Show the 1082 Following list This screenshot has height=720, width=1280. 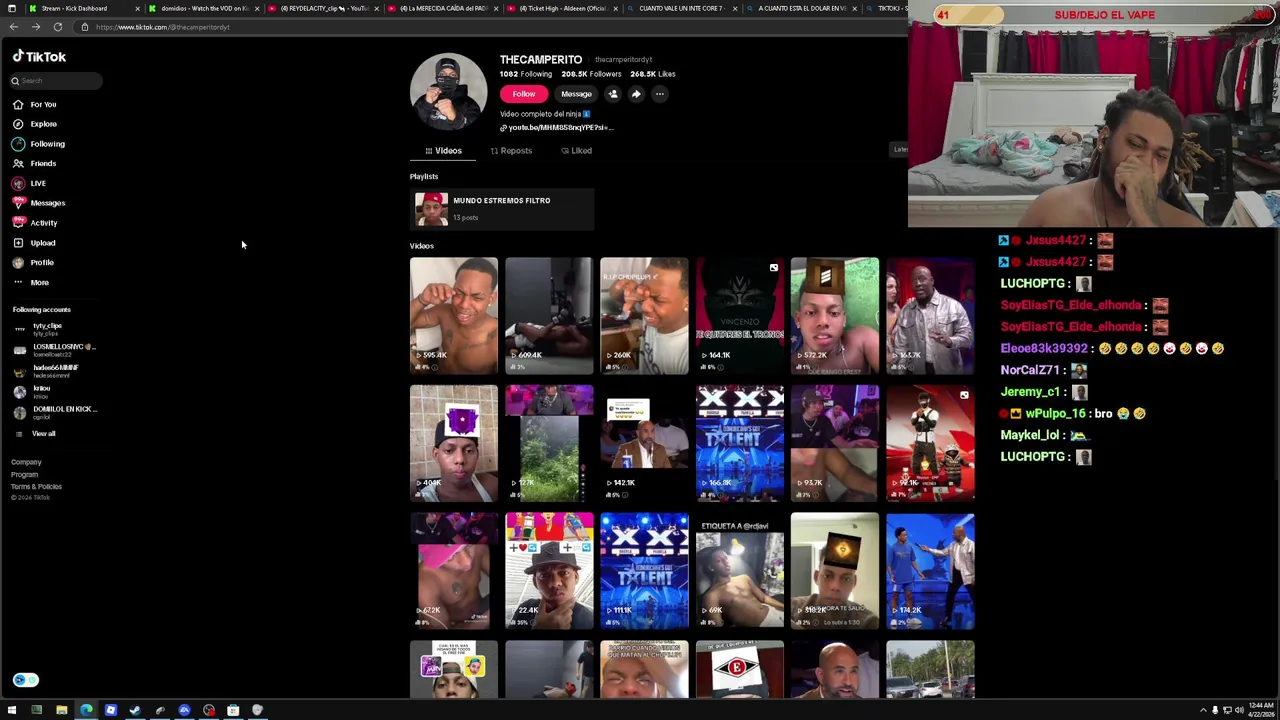[526, 74]
